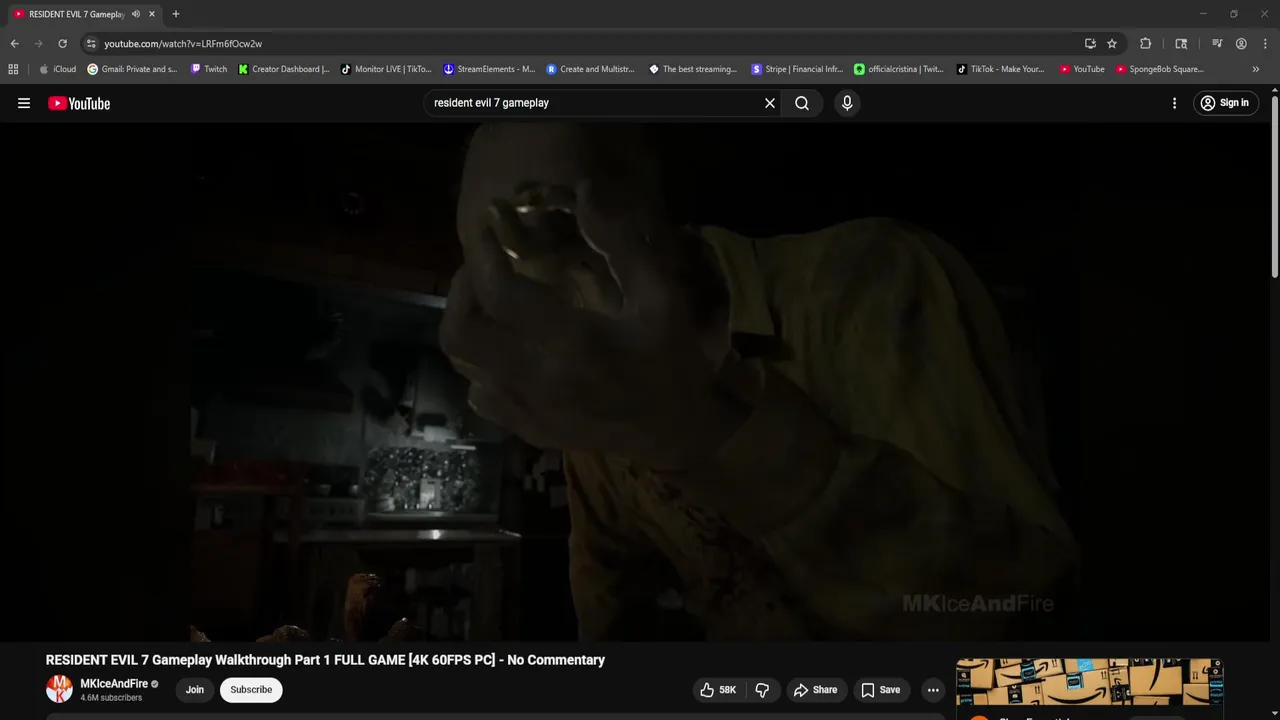Open the Creator Dashboard bookmark
1280x720 pixels.
click(284, 69)
